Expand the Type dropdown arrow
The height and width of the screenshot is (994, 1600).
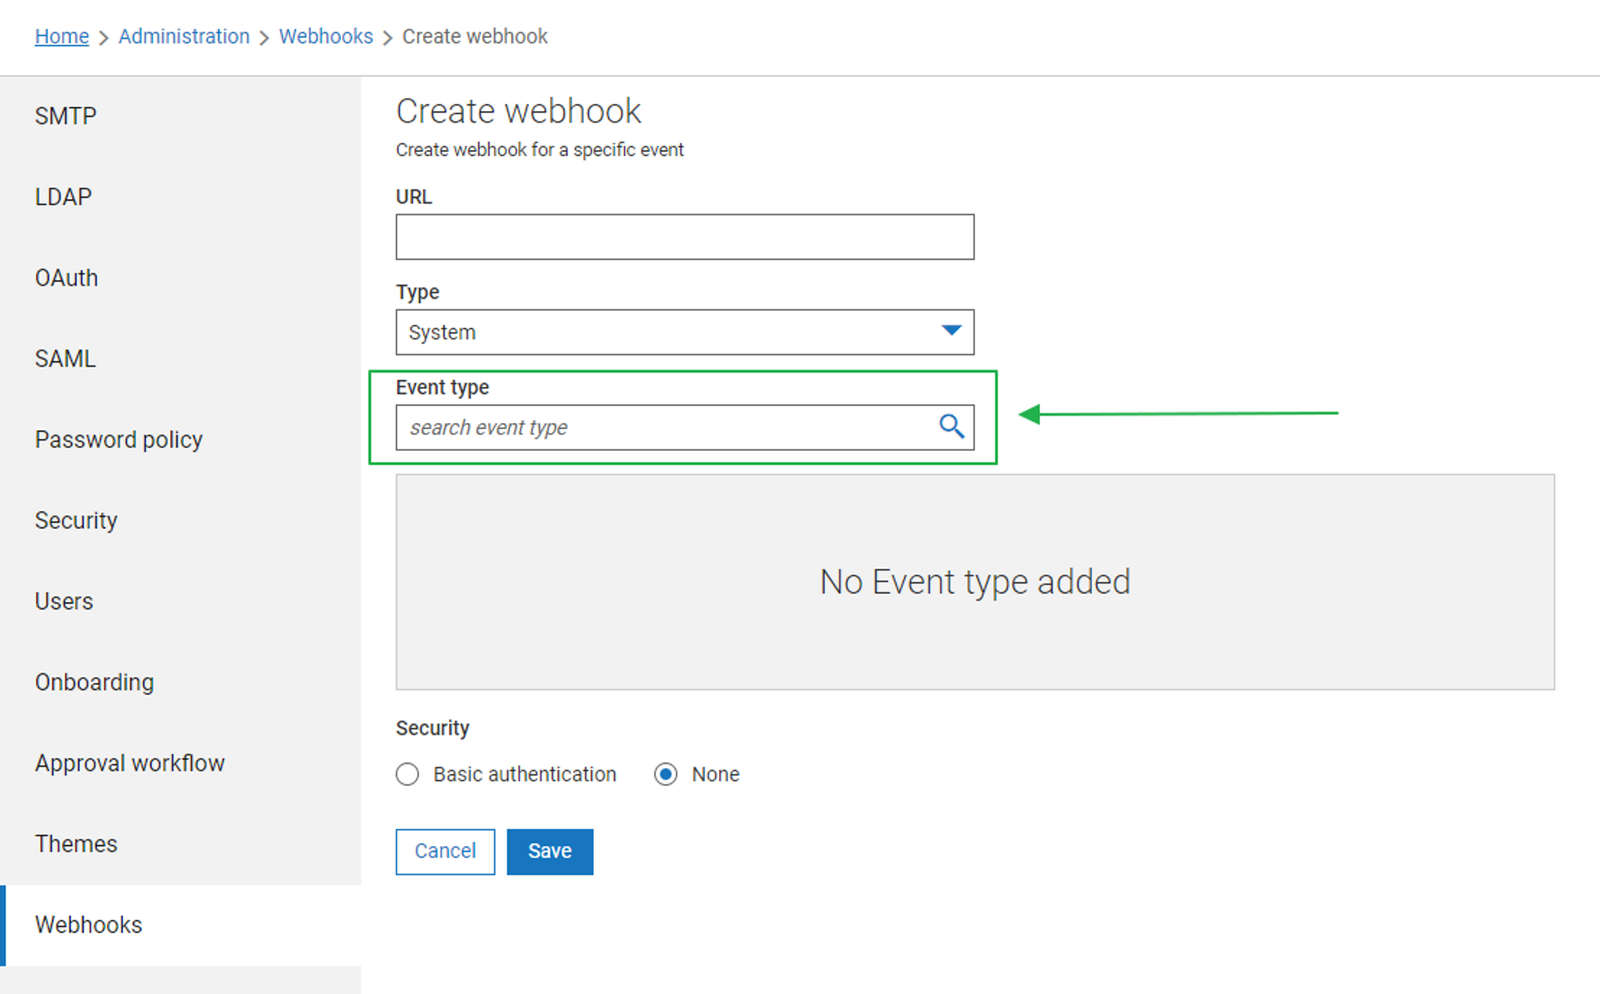[x=951, y=331]
